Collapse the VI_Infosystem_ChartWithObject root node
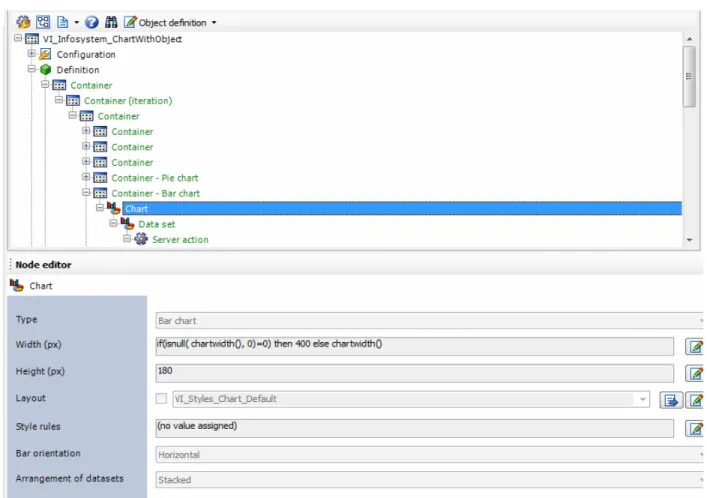This screenshot has width=707, height=498. pyautogui.click(x=18, y=38)
